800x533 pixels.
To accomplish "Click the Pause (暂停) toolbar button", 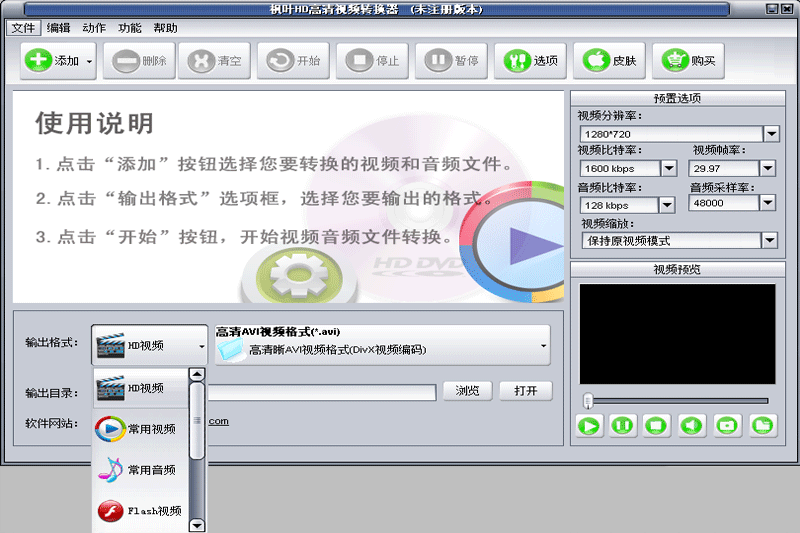I will (x=452, y=61).
